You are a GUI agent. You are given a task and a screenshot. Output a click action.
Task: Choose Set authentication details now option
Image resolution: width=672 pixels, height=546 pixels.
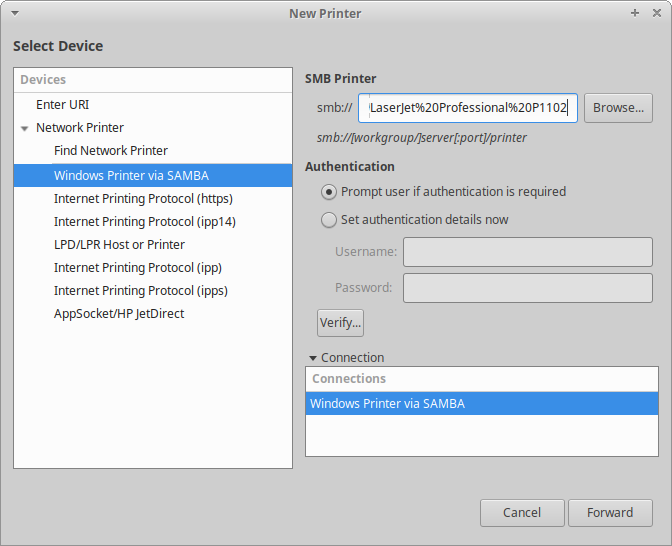click(x=329, y=219)
